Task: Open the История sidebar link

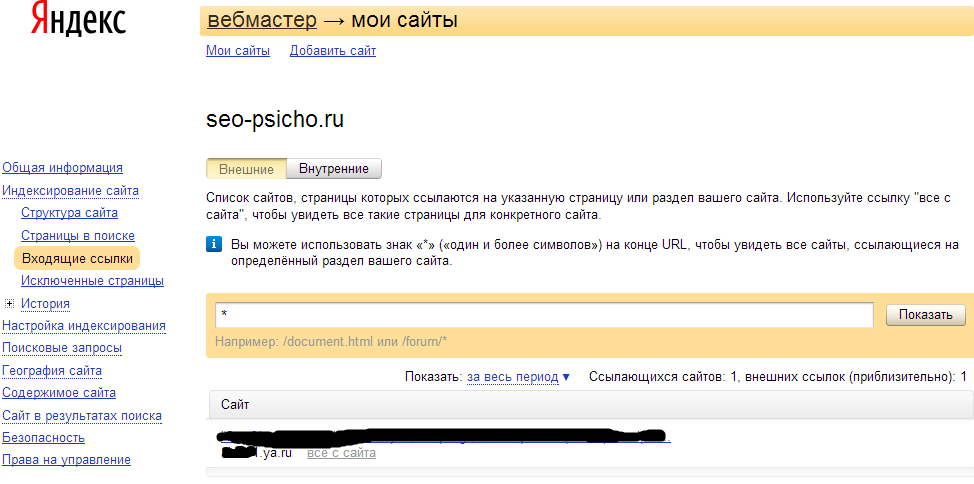Action: point(45,303)
